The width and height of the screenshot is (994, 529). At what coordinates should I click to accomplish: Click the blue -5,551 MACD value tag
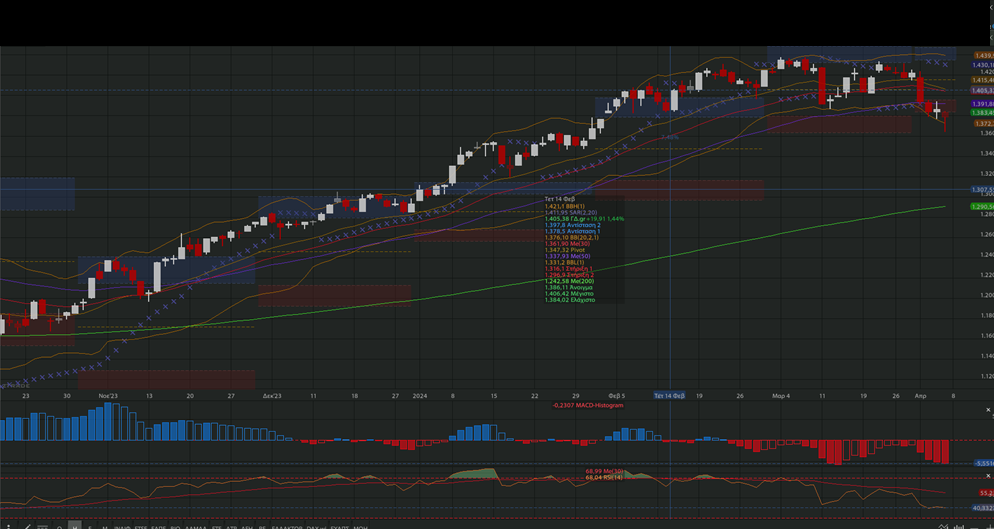[983, 464]
